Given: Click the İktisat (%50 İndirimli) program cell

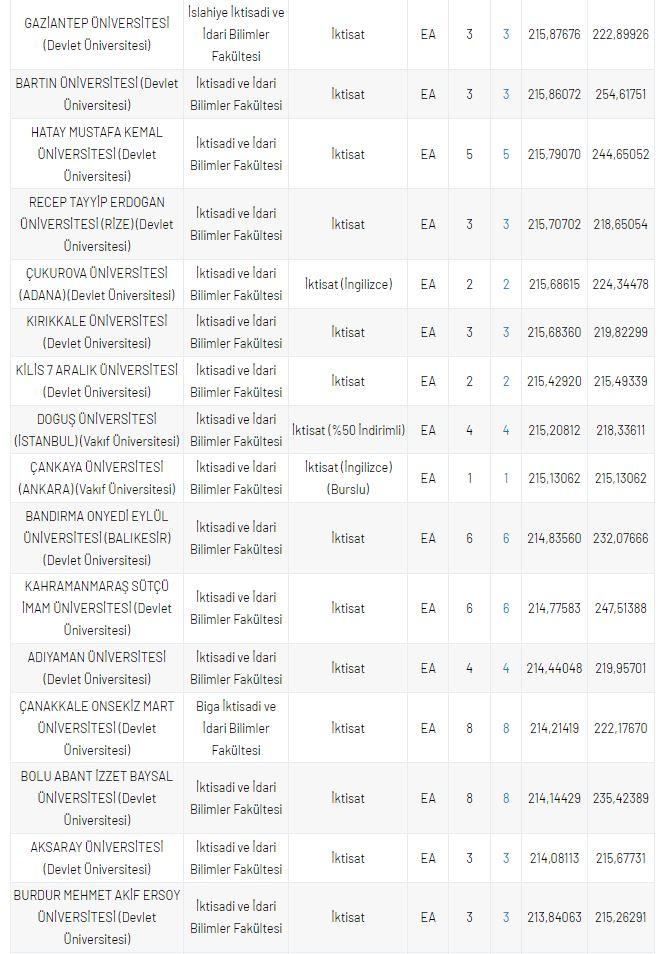Looking at the screenshot, I should click(348, 430).
